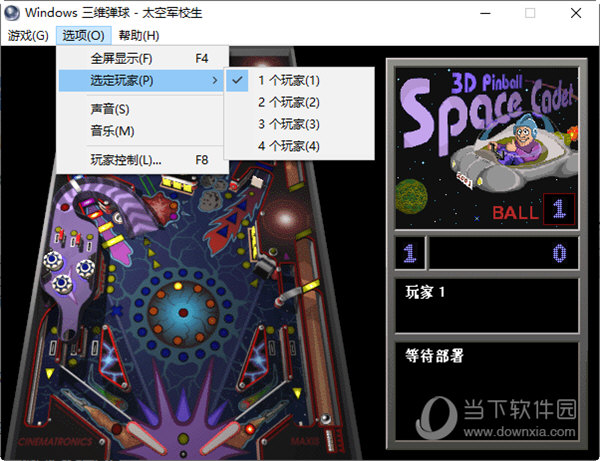Click the BALL number display
The height and width of the screenshot is (461, 600).
pos(559,209)
